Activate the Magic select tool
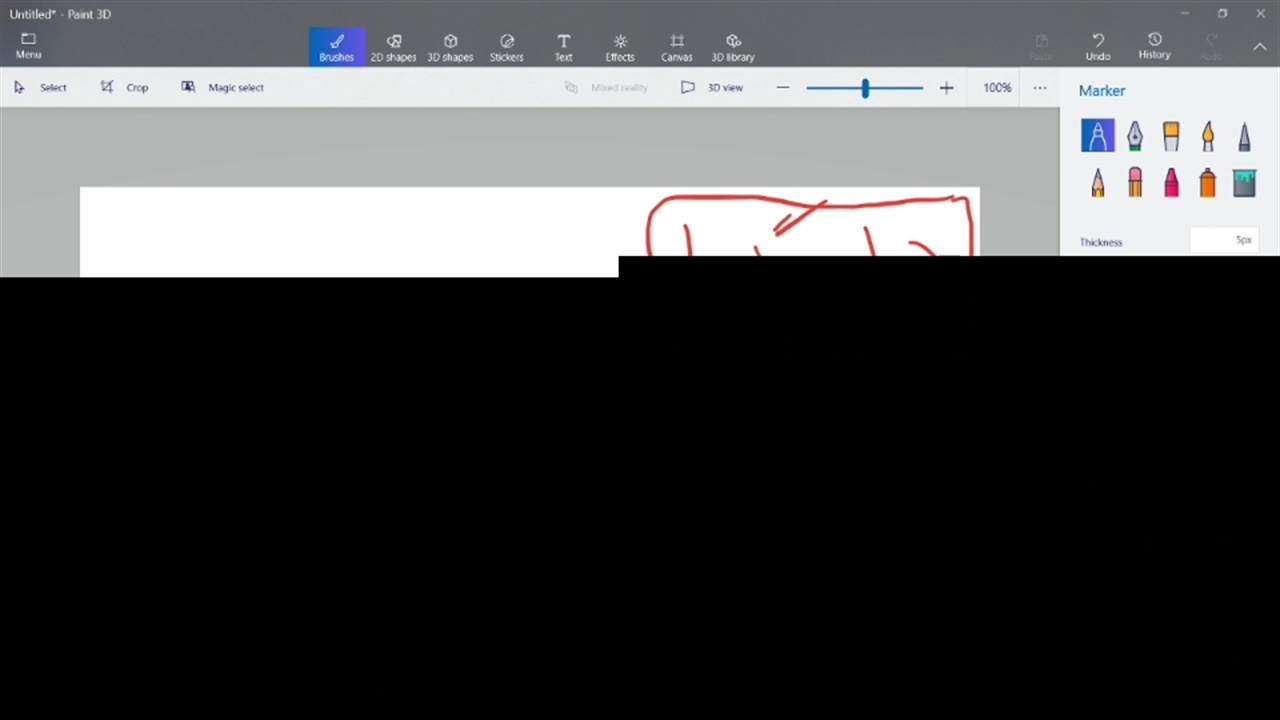Image resolution: width=1280 pixels, height=720 pixels. (x=223, y=88)
